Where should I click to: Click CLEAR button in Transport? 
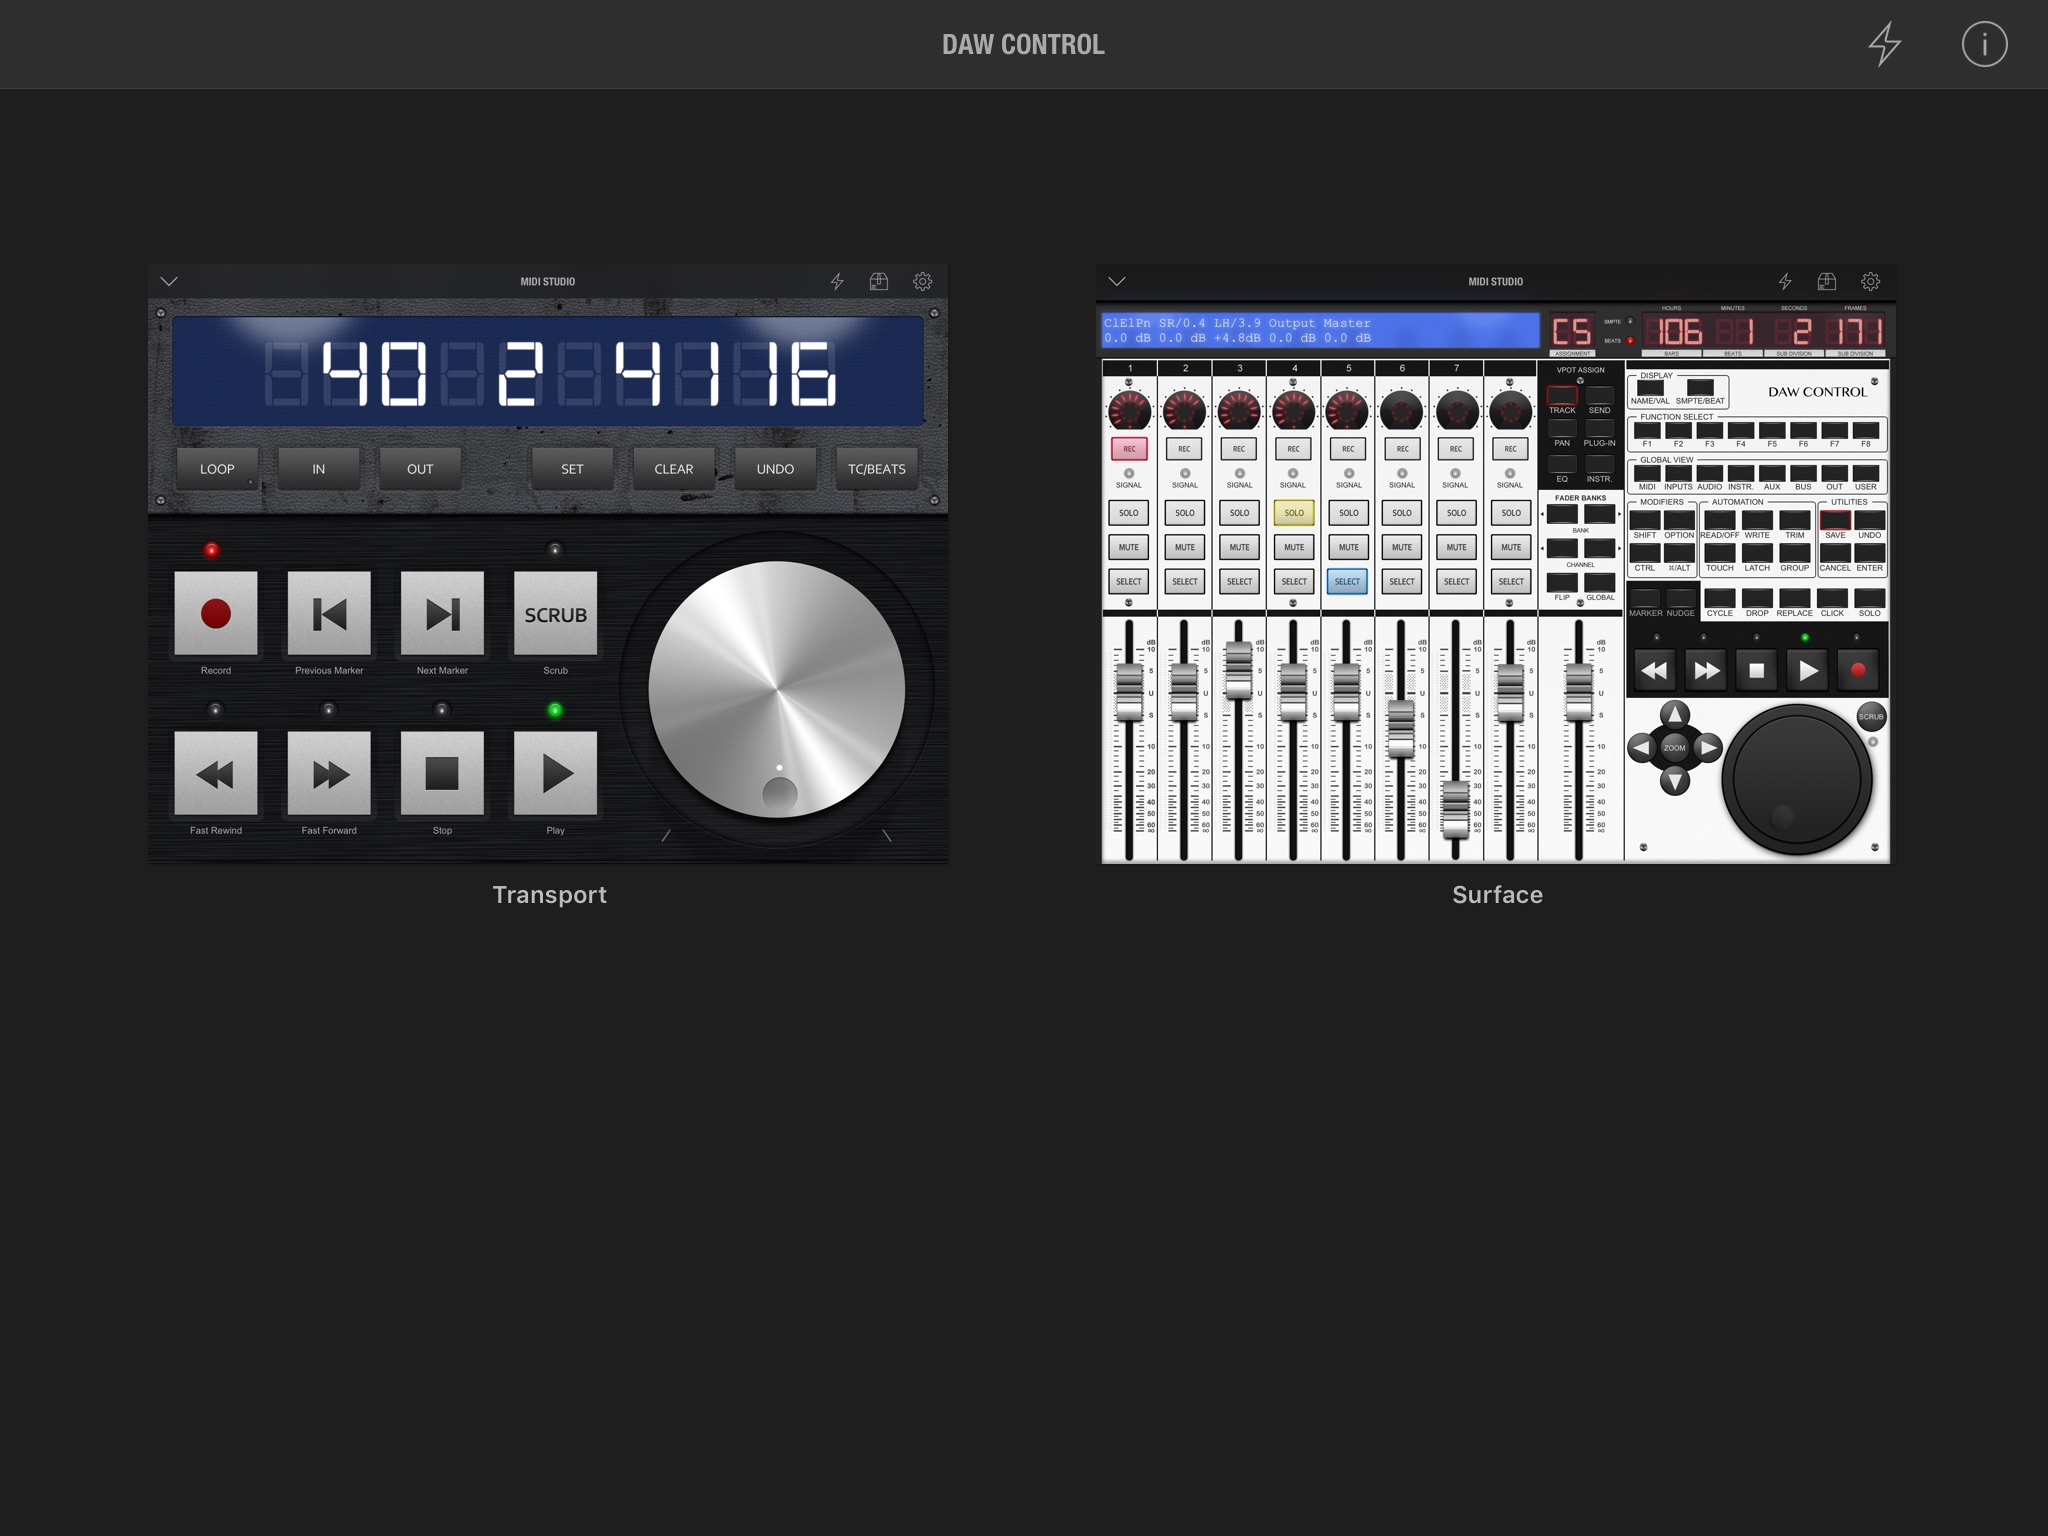pos(672,468)
